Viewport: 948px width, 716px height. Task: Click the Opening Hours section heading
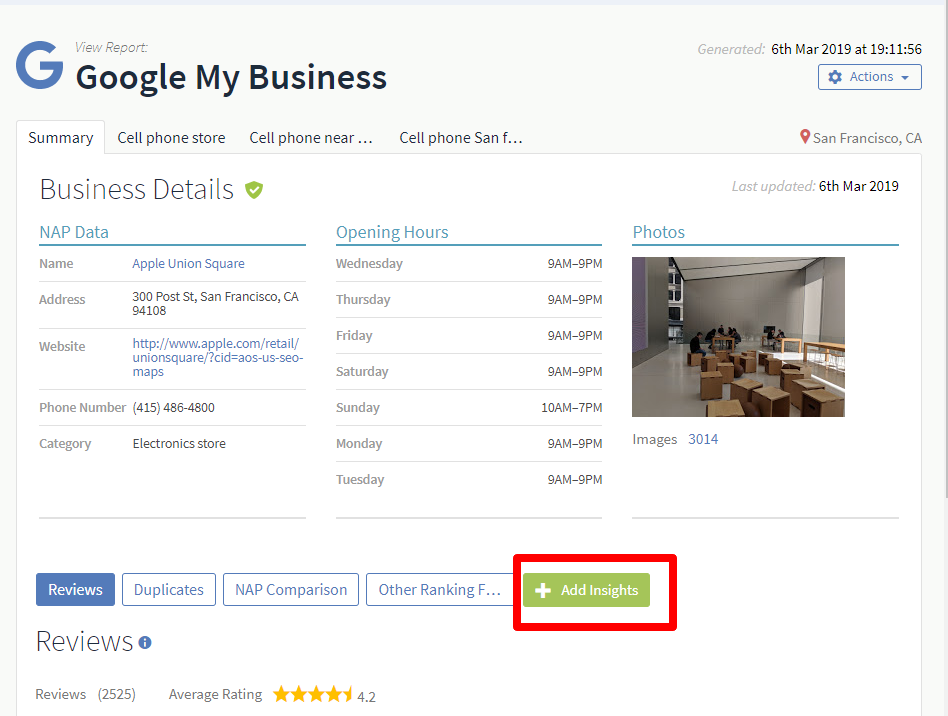coord(392,232)
